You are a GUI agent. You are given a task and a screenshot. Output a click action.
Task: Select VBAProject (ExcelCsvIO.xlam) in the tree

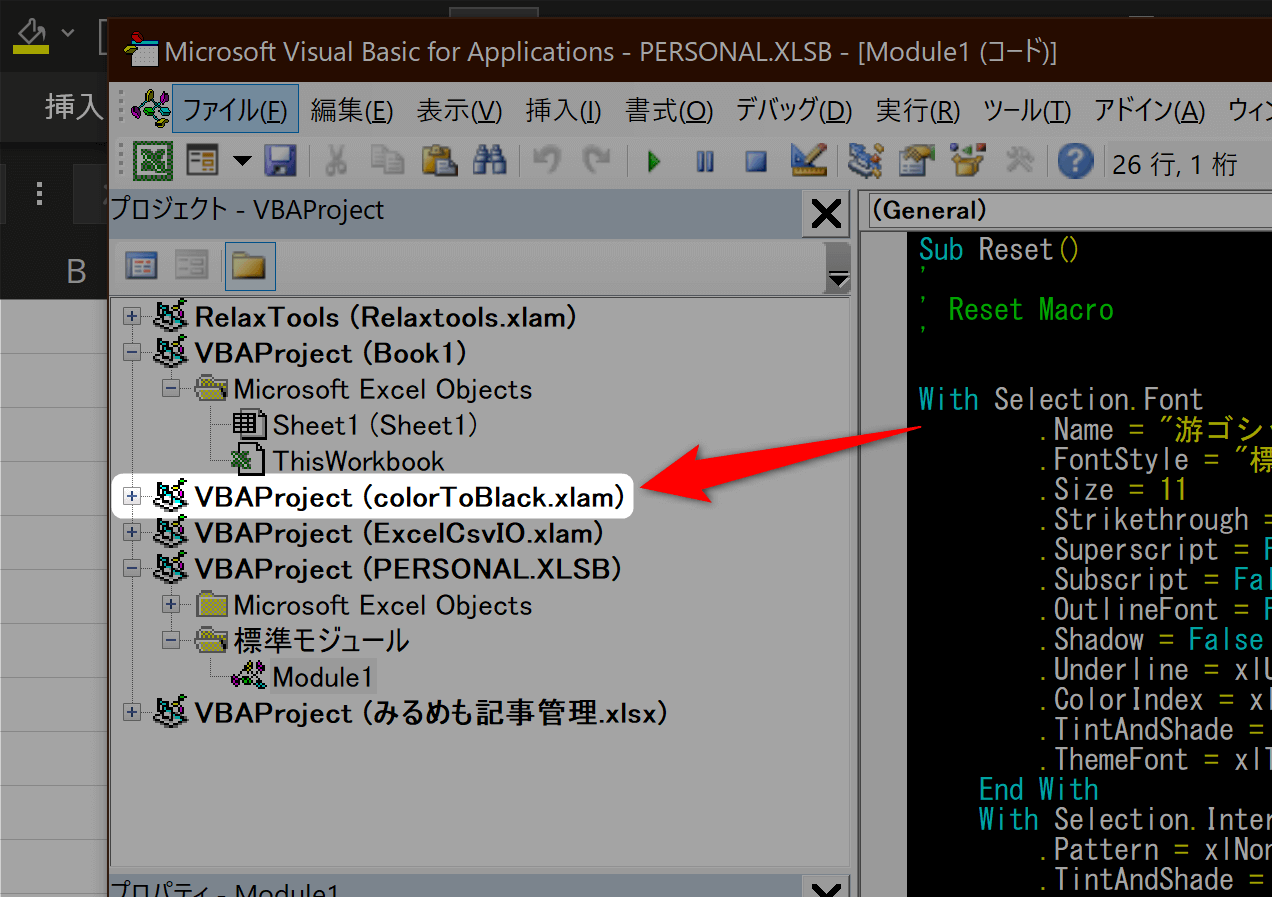coord(400,533)
